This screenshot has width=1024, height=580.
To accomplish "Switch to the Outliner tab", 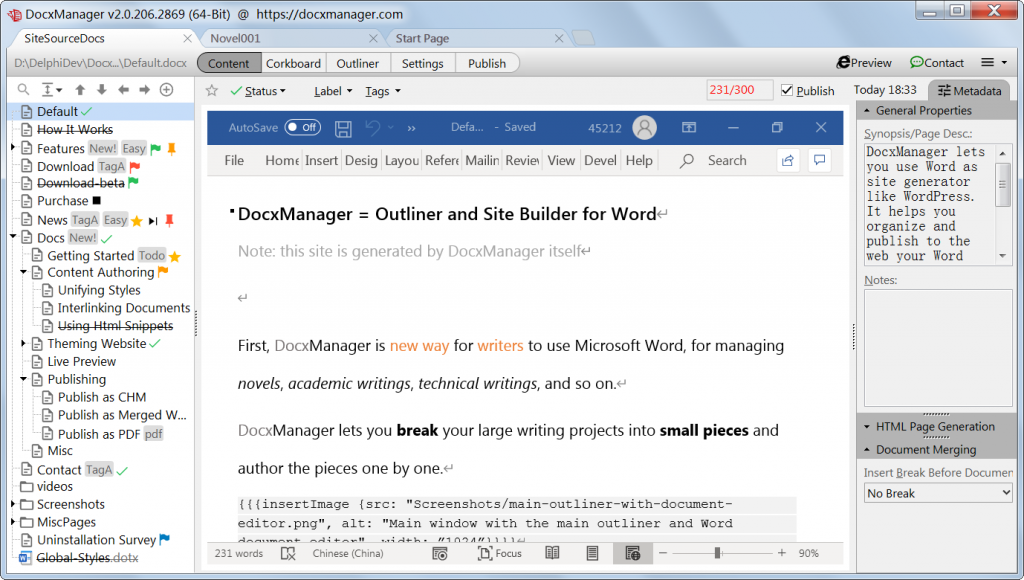I will 357,63.
